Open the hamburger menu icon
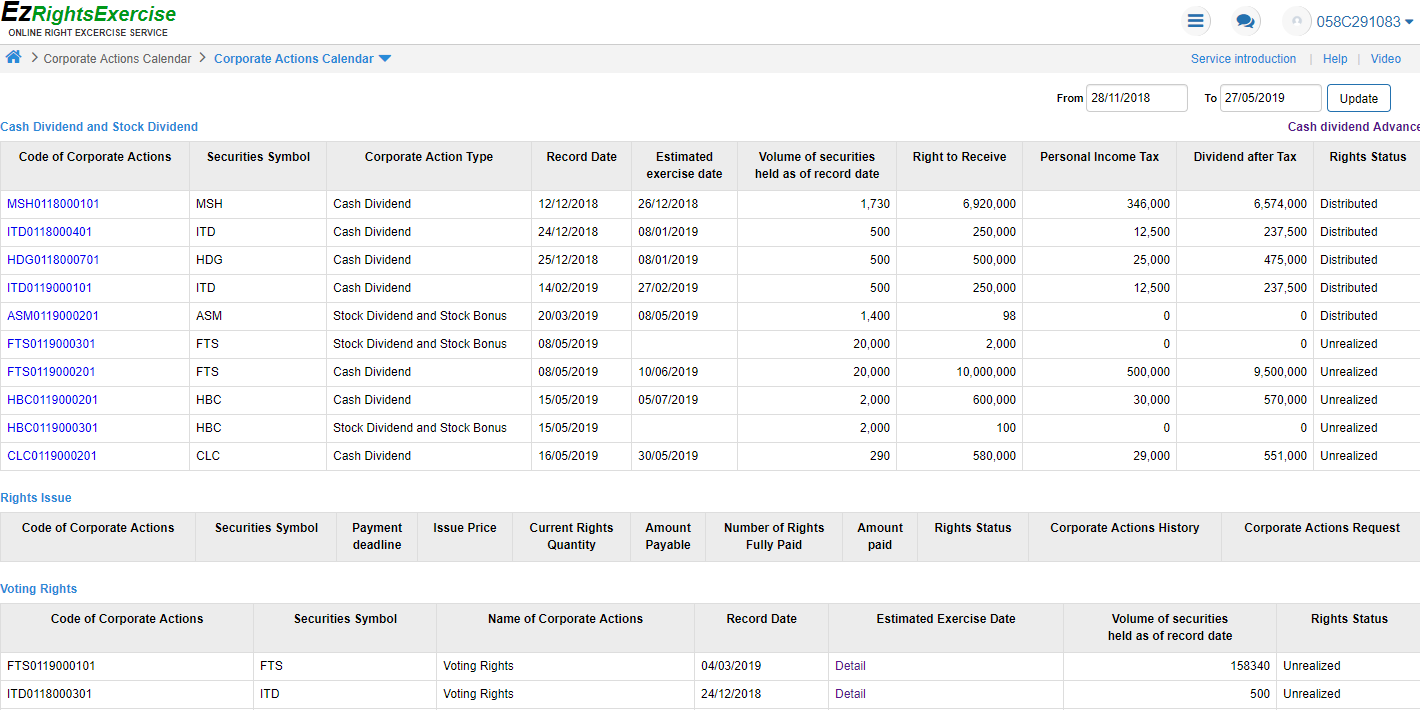 [x=1195, y=21]
